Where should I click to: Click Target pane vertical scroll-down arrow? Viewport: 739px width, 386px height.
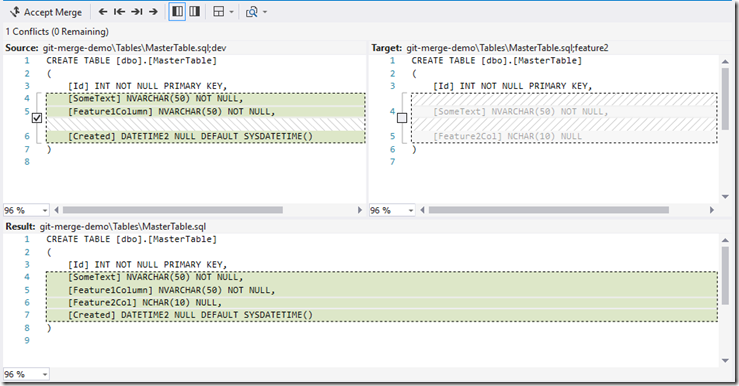(725, 197)
